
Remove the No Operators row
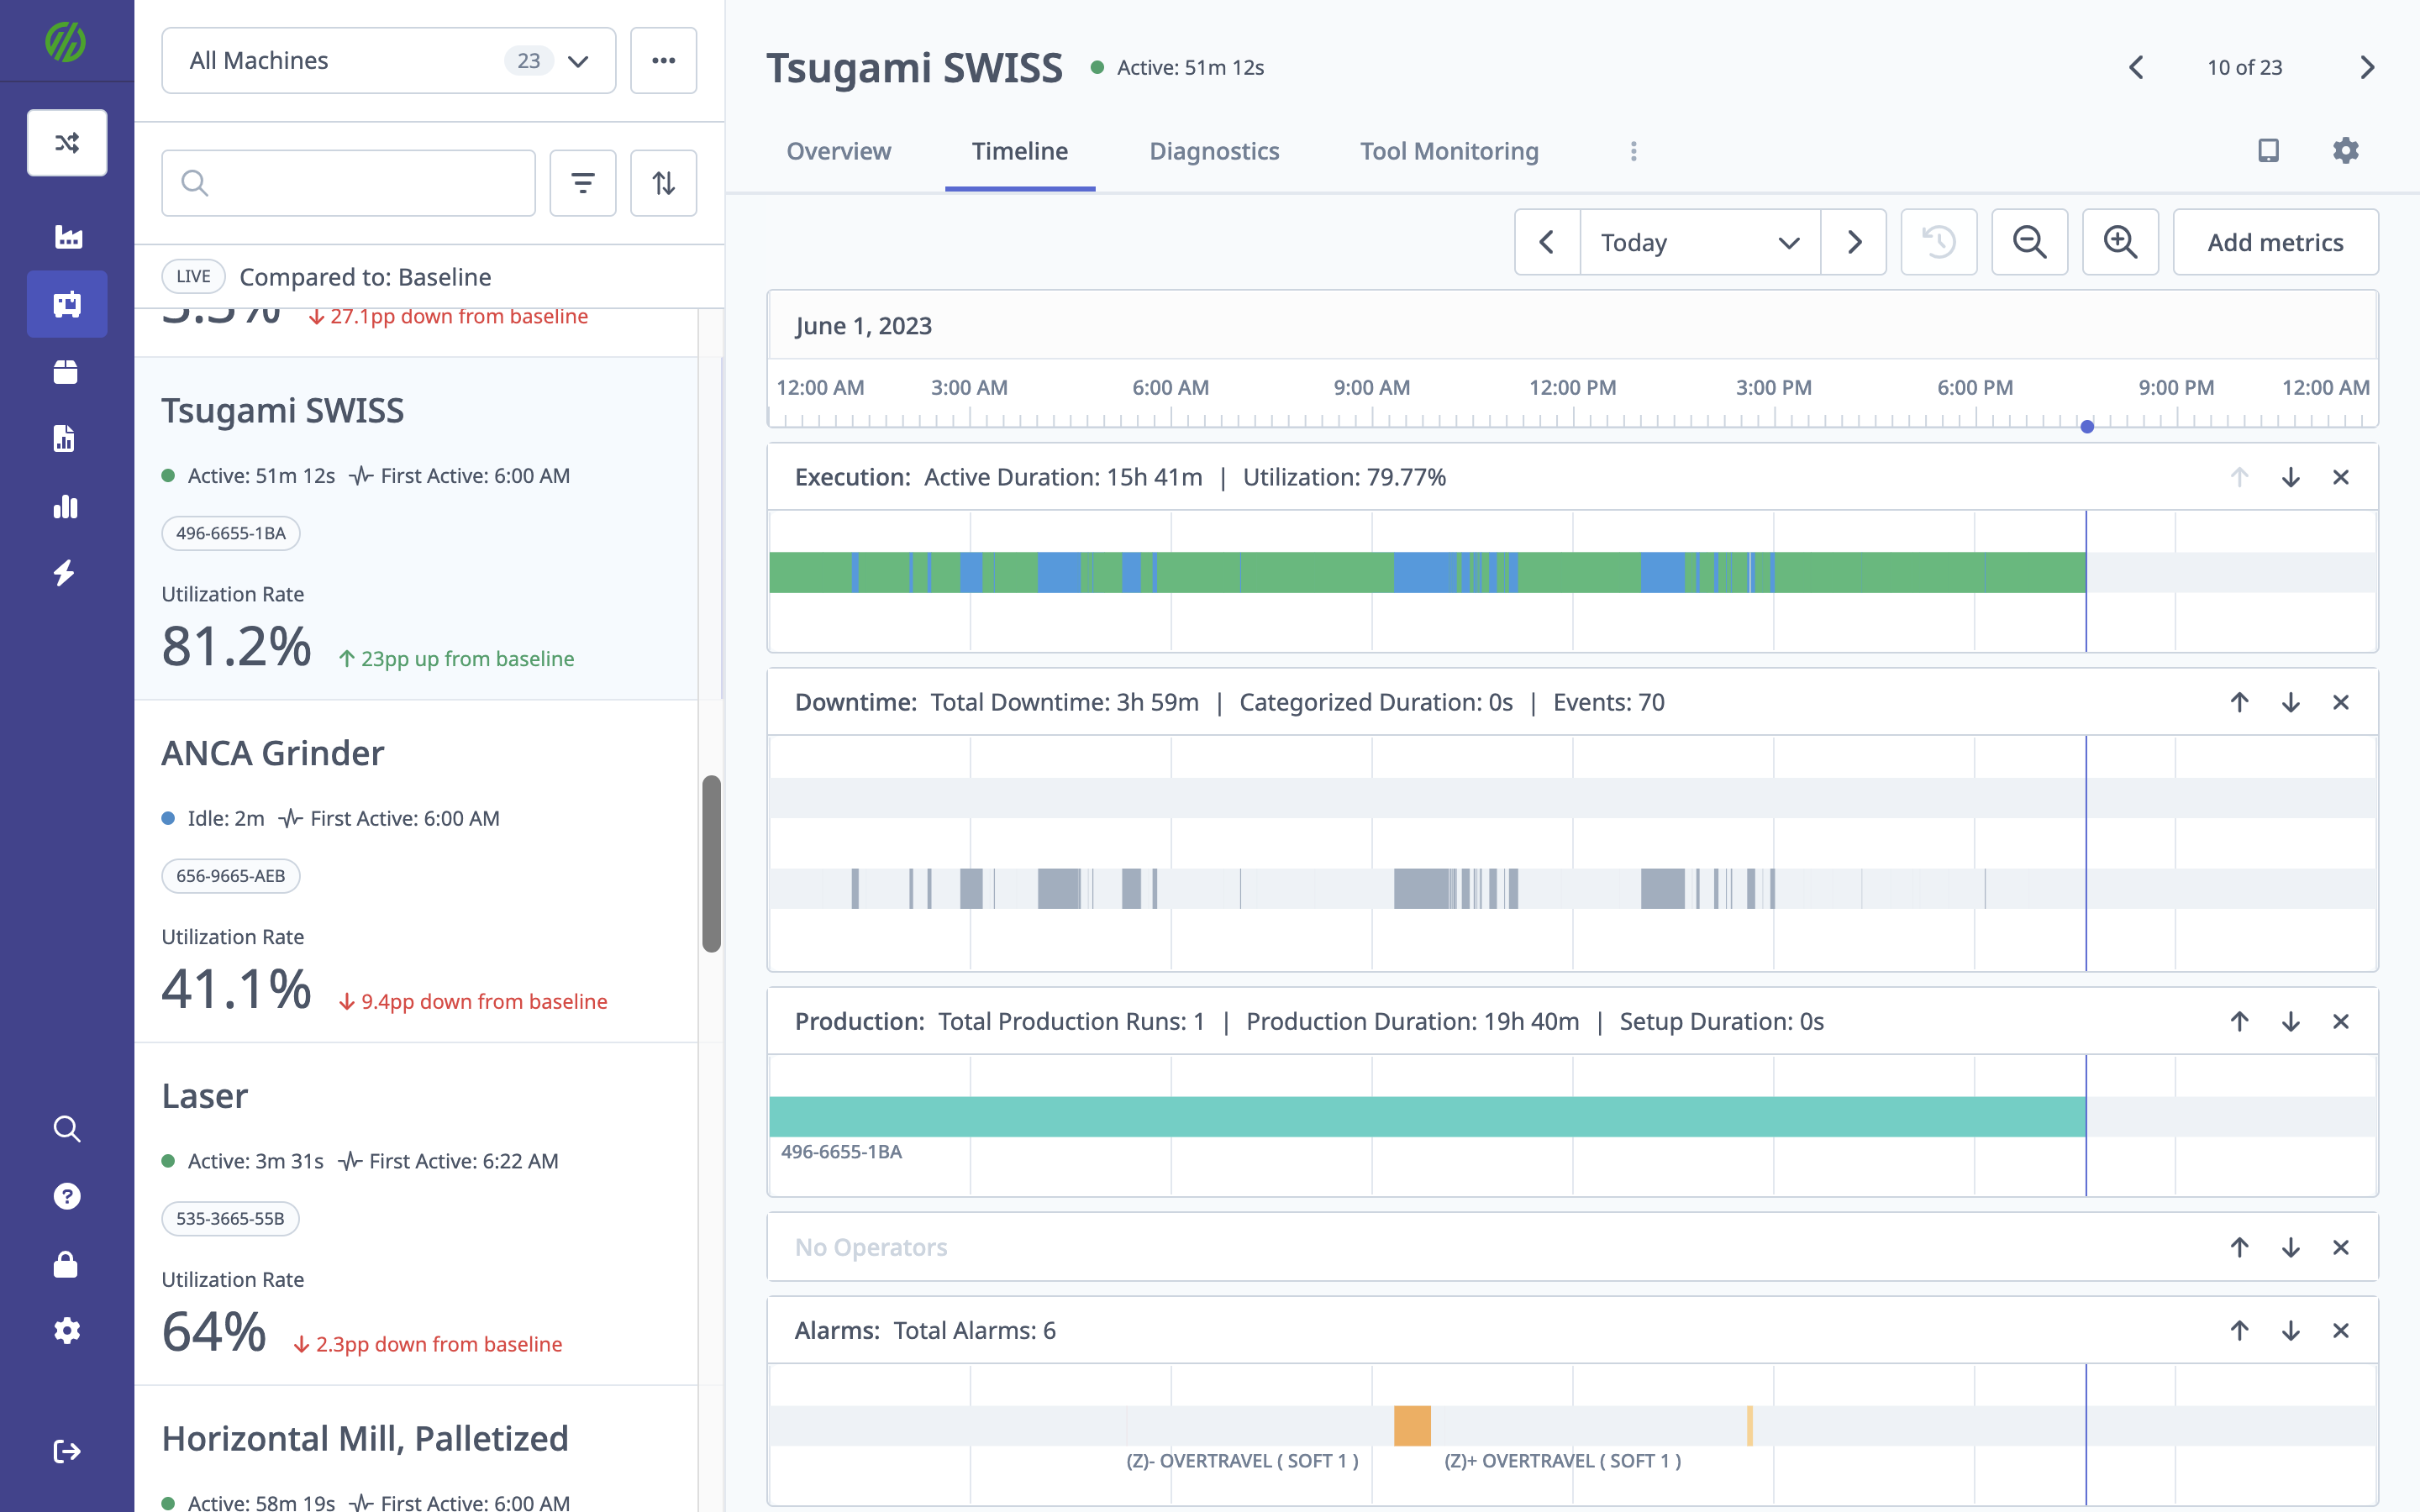2341,1247
